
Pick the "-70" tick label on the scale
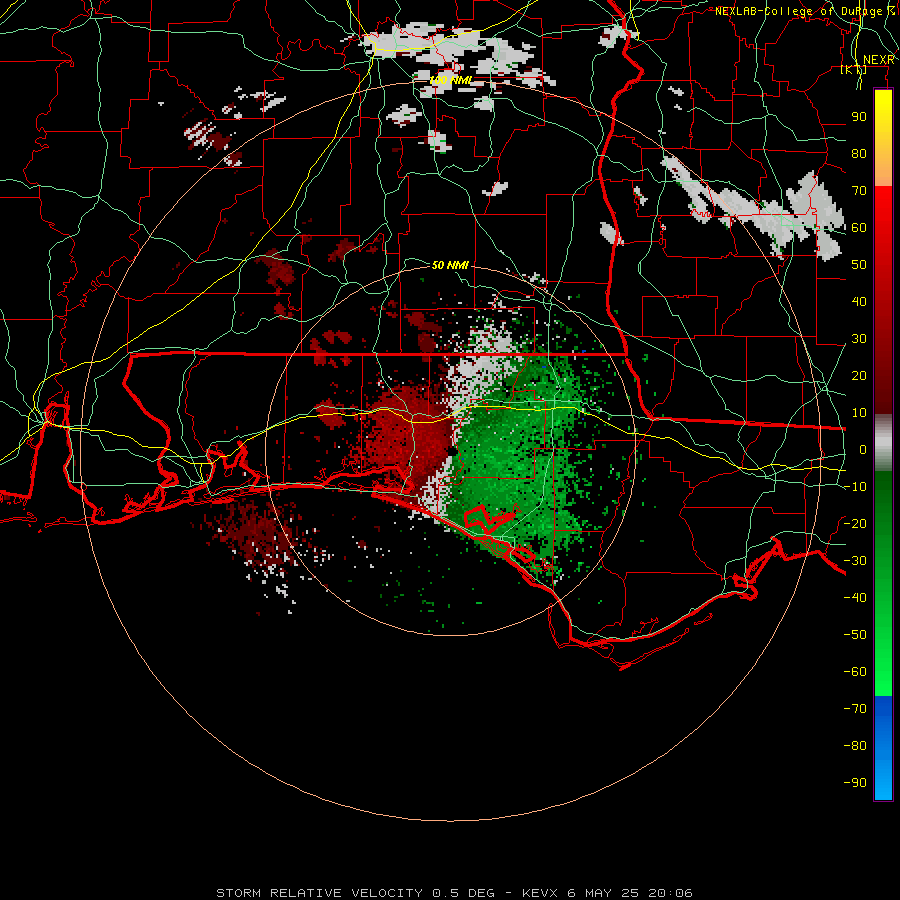(855, 708)
